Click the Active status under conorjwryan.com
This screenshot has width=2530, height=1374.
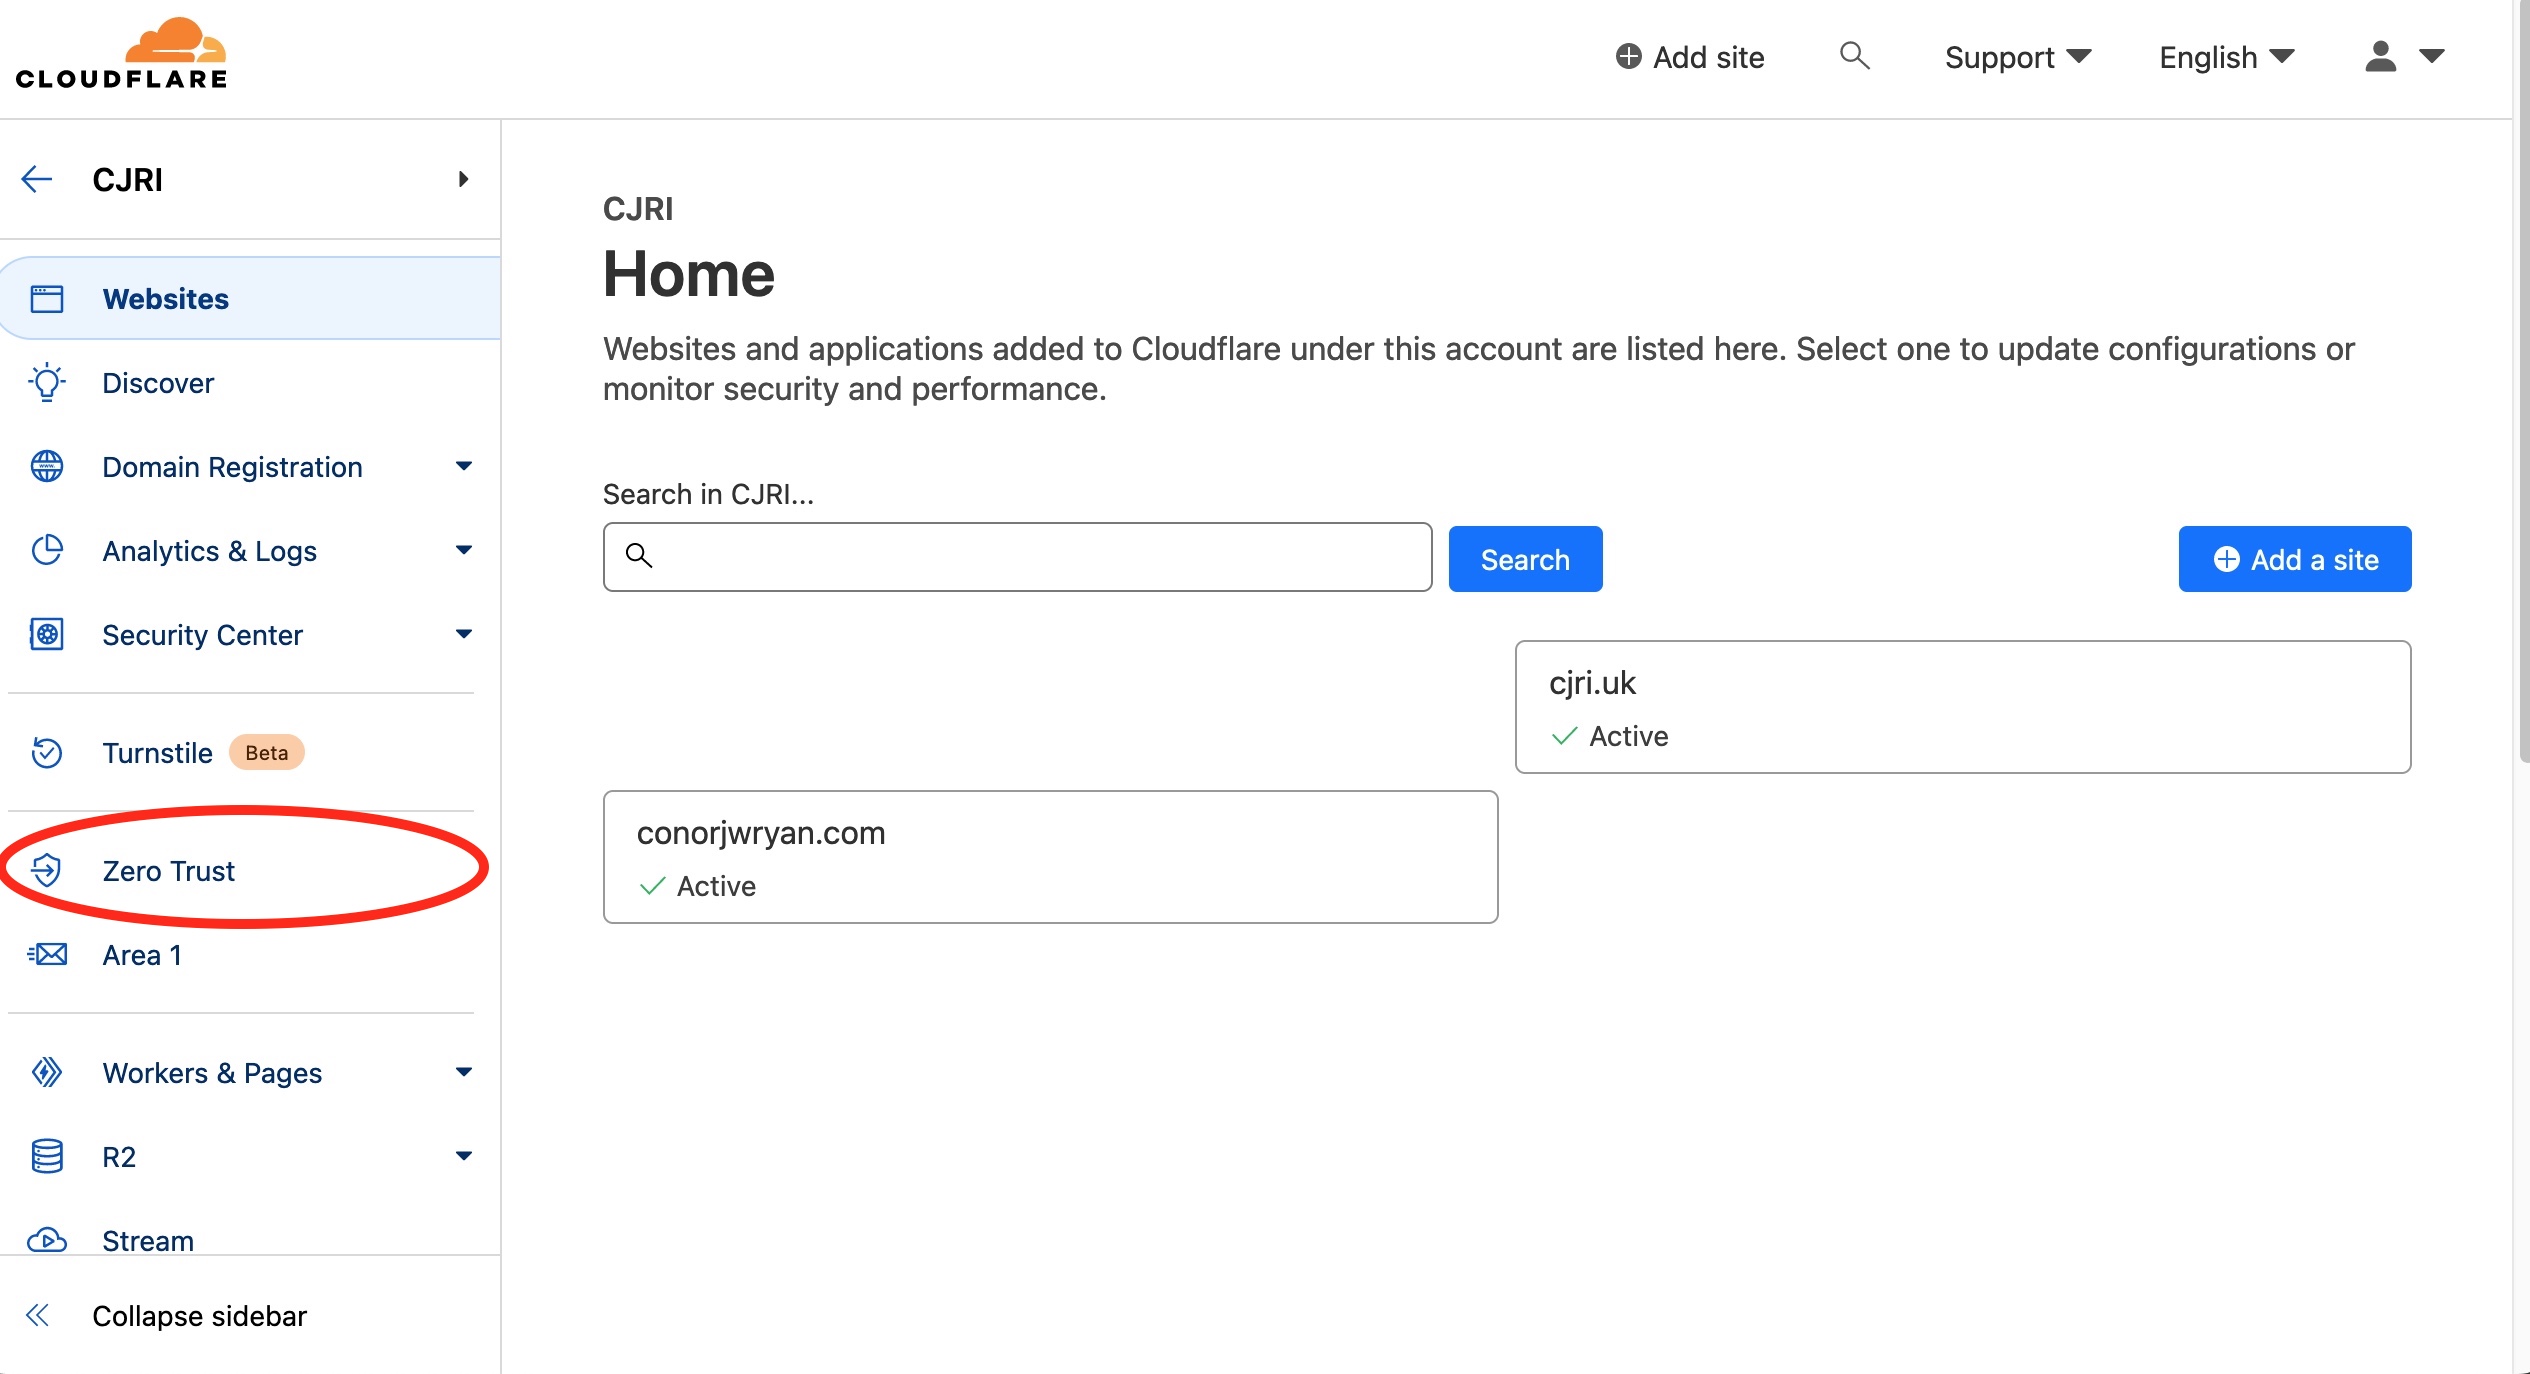coord(697,886)
